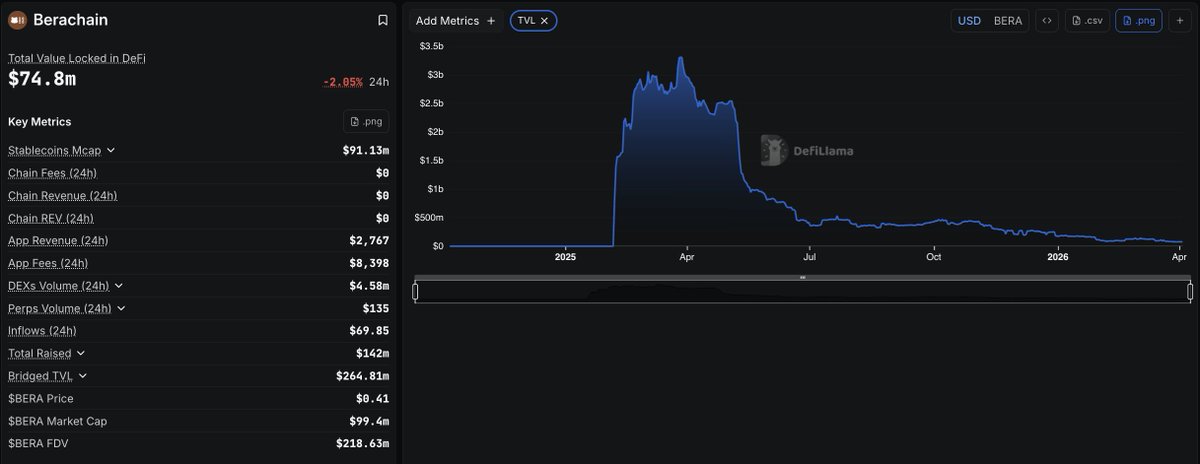Open the embed code icon button
The height and width of the screenshot is (464, 1200).
(x=1047, y=20)
